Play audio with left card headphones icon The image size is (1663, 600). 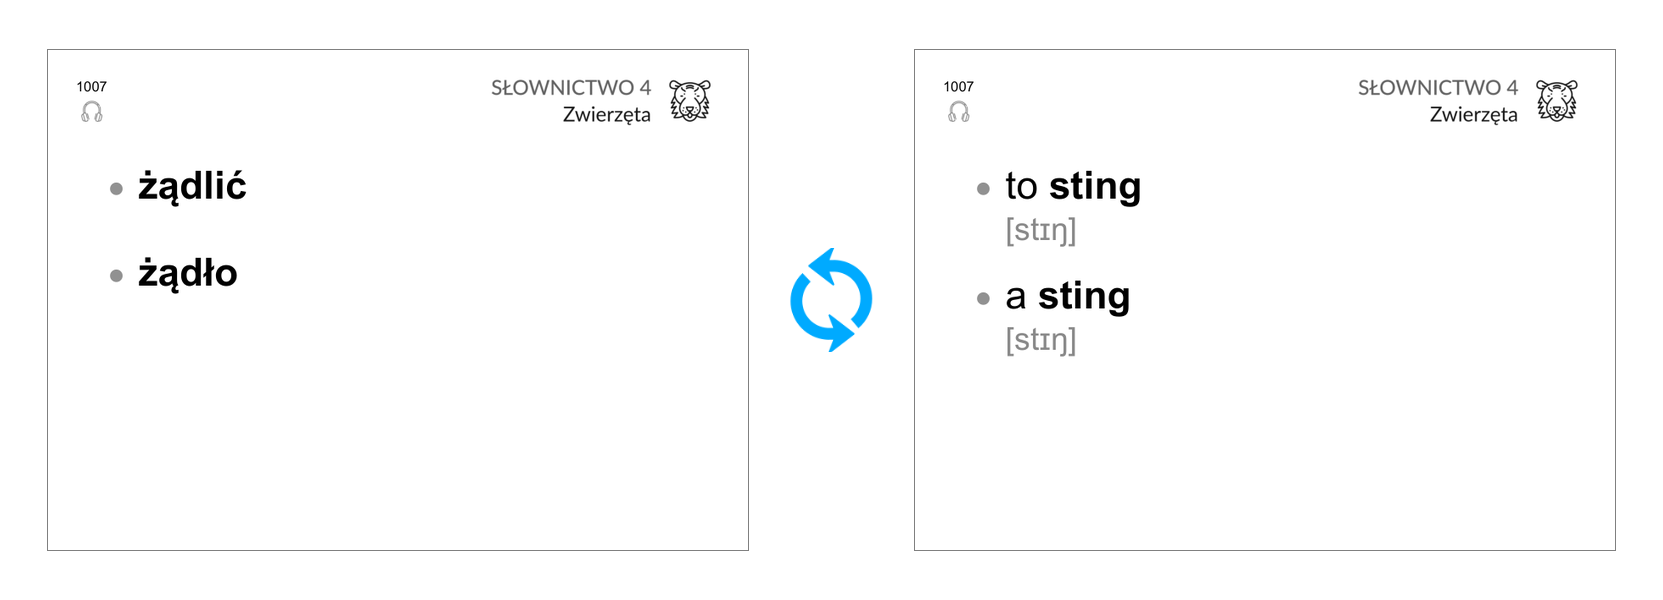point(92,112)
